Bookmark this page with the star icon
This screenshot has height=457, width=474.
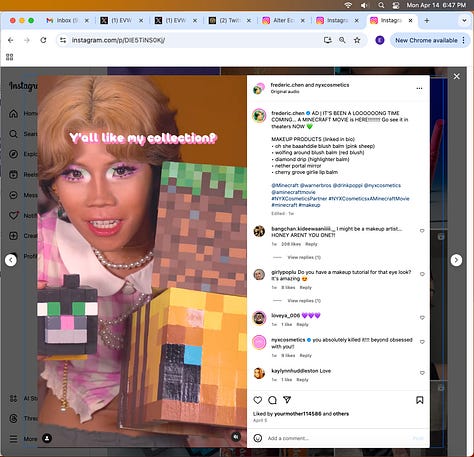tap(357, 40)
